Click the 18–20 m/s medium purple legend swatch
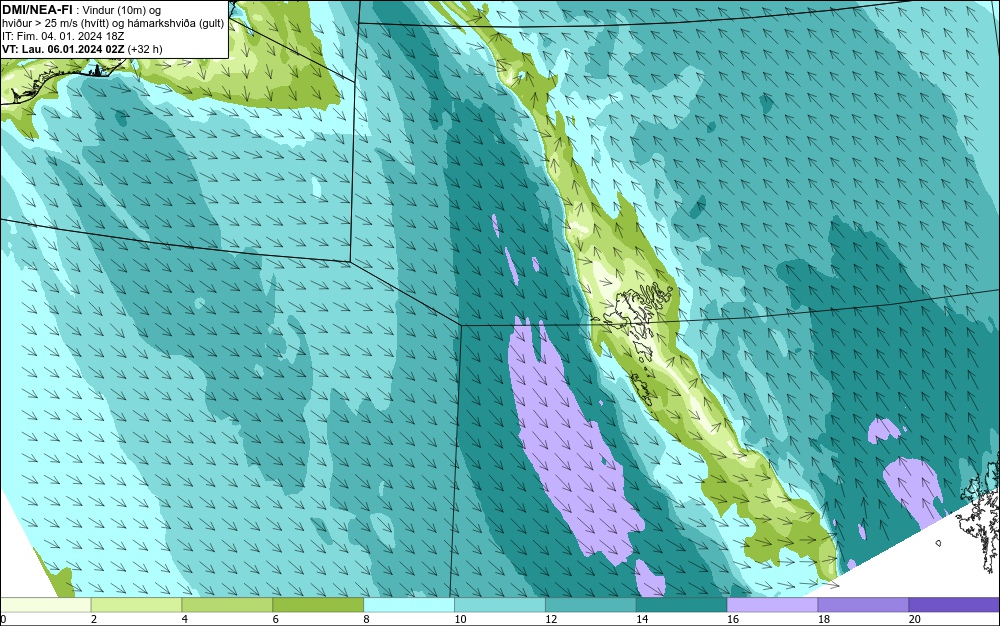 click(864, 604)
